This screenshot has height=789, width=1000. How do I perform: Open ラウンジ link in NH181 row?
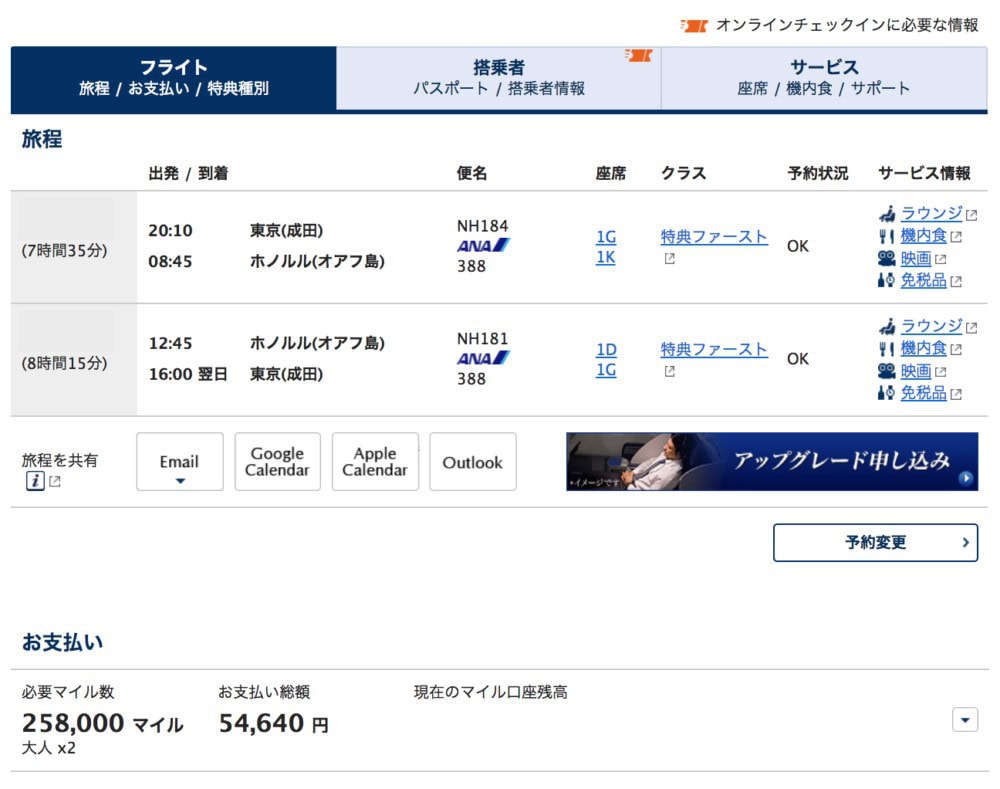pyautogui.click(x=931, y=326)
